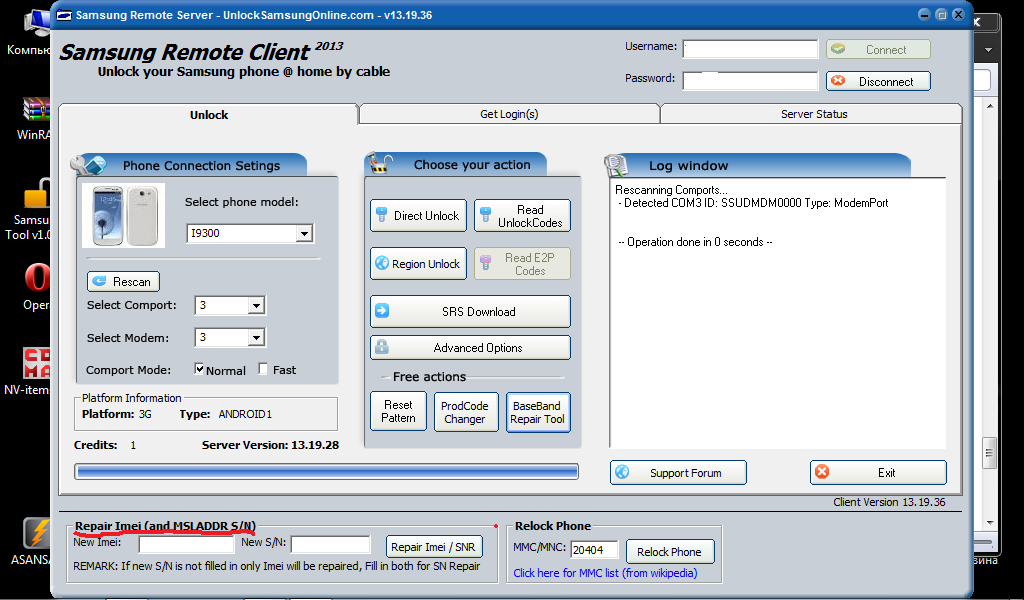This screenshot has height=600, width=1024.
Task: Open the Select Comport dropdown
Action: coord(255,306)
